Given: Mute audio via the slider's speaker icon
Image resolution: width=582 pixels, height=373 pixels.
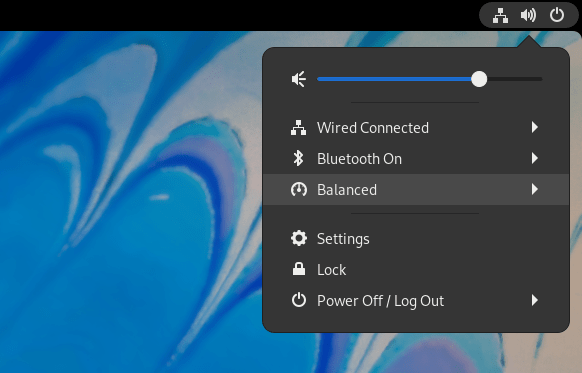Looking at the screenshot, I should 299,79.
